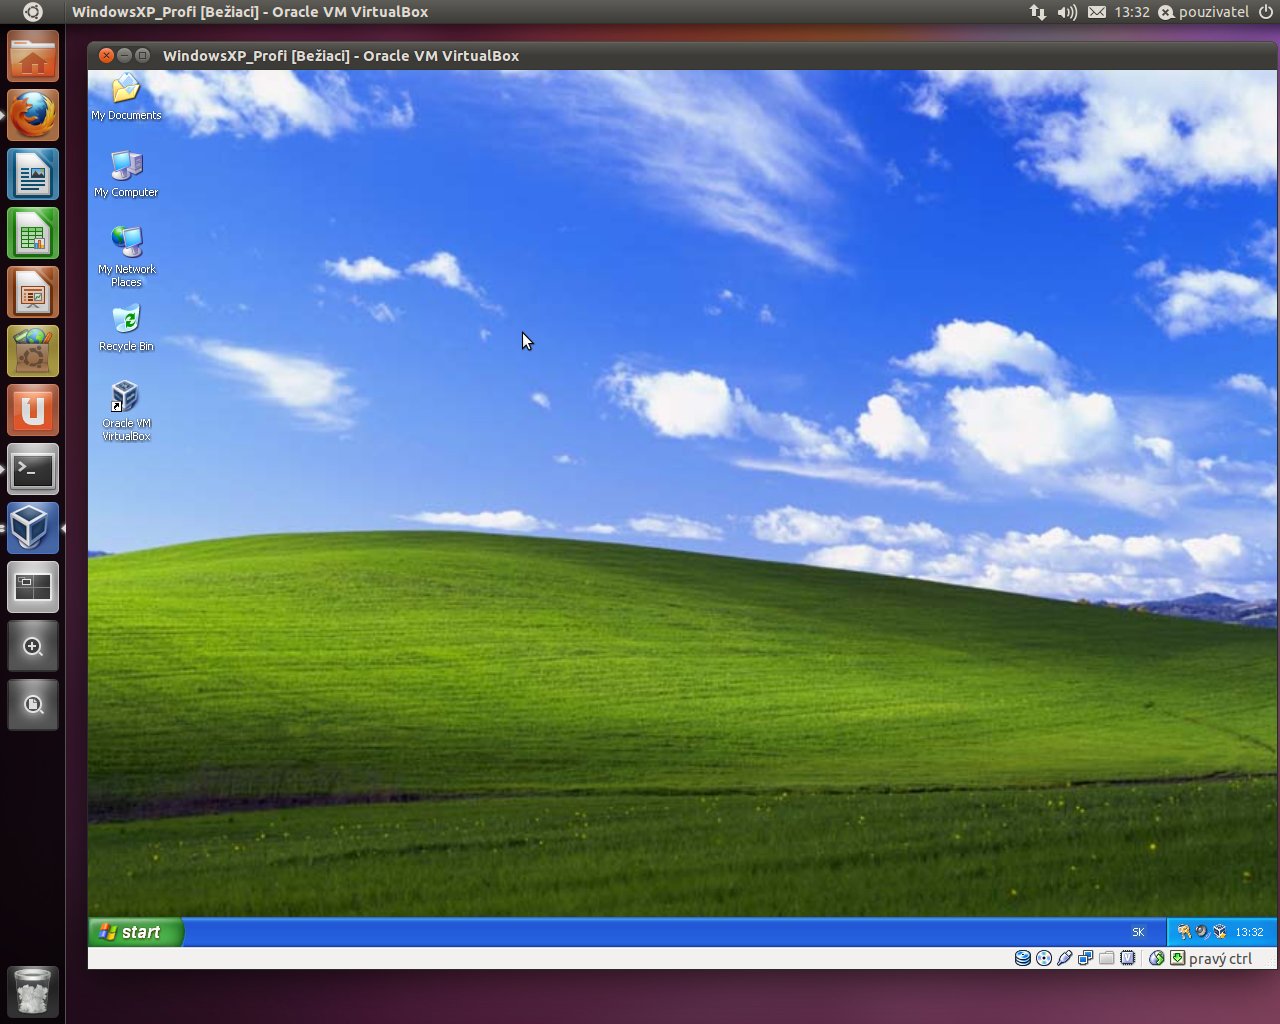Open the Home Folder launcher icon
This screenshot has height=1024, width=1280.
click(x=33, y=57)
